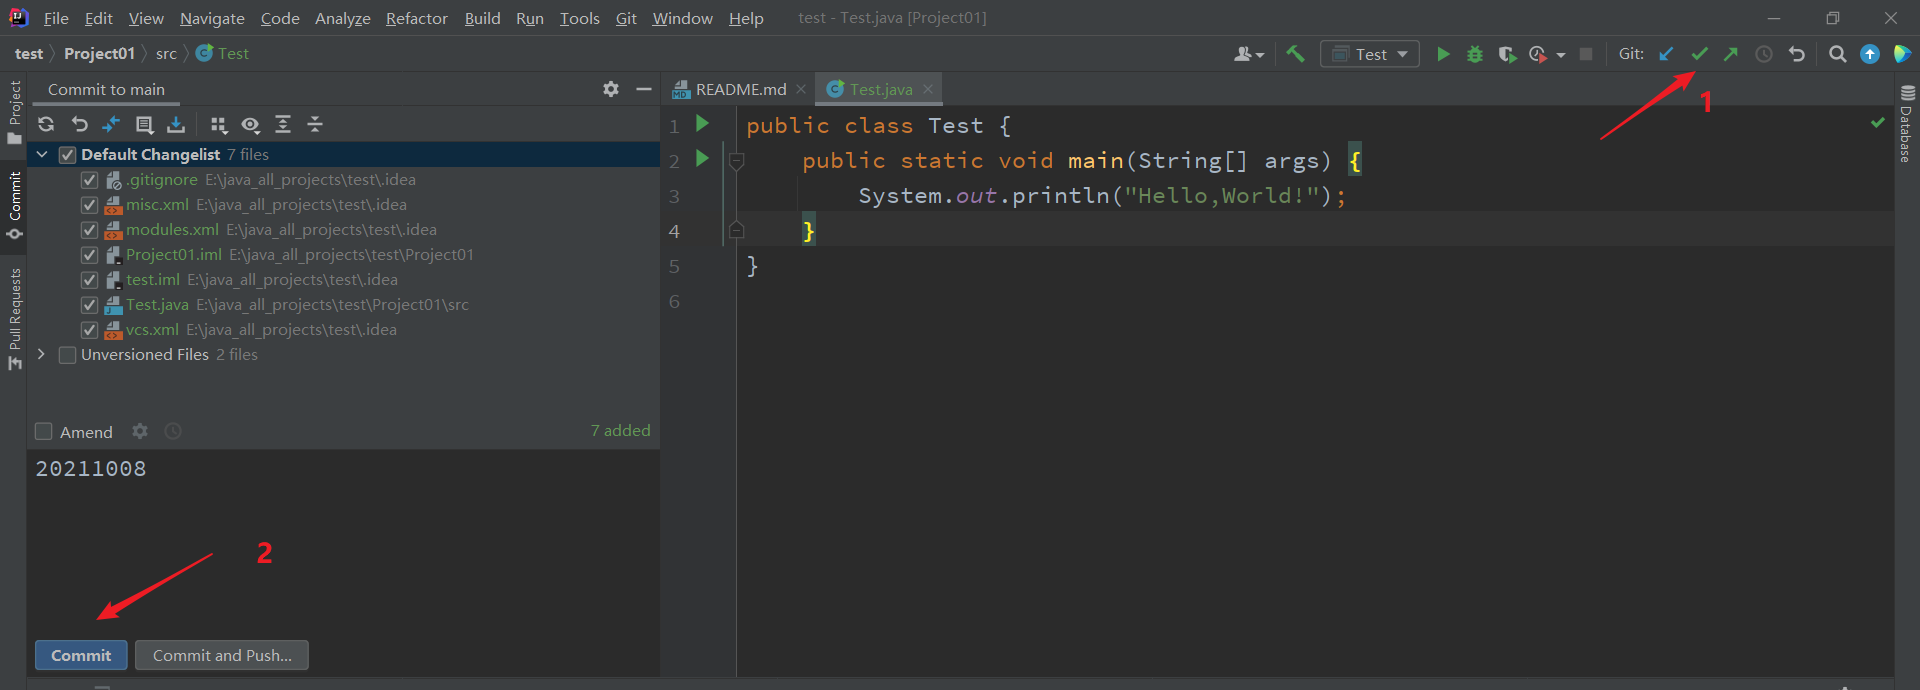
Task: Open Search Everywhere magnifier icon
Action: 1837,54
